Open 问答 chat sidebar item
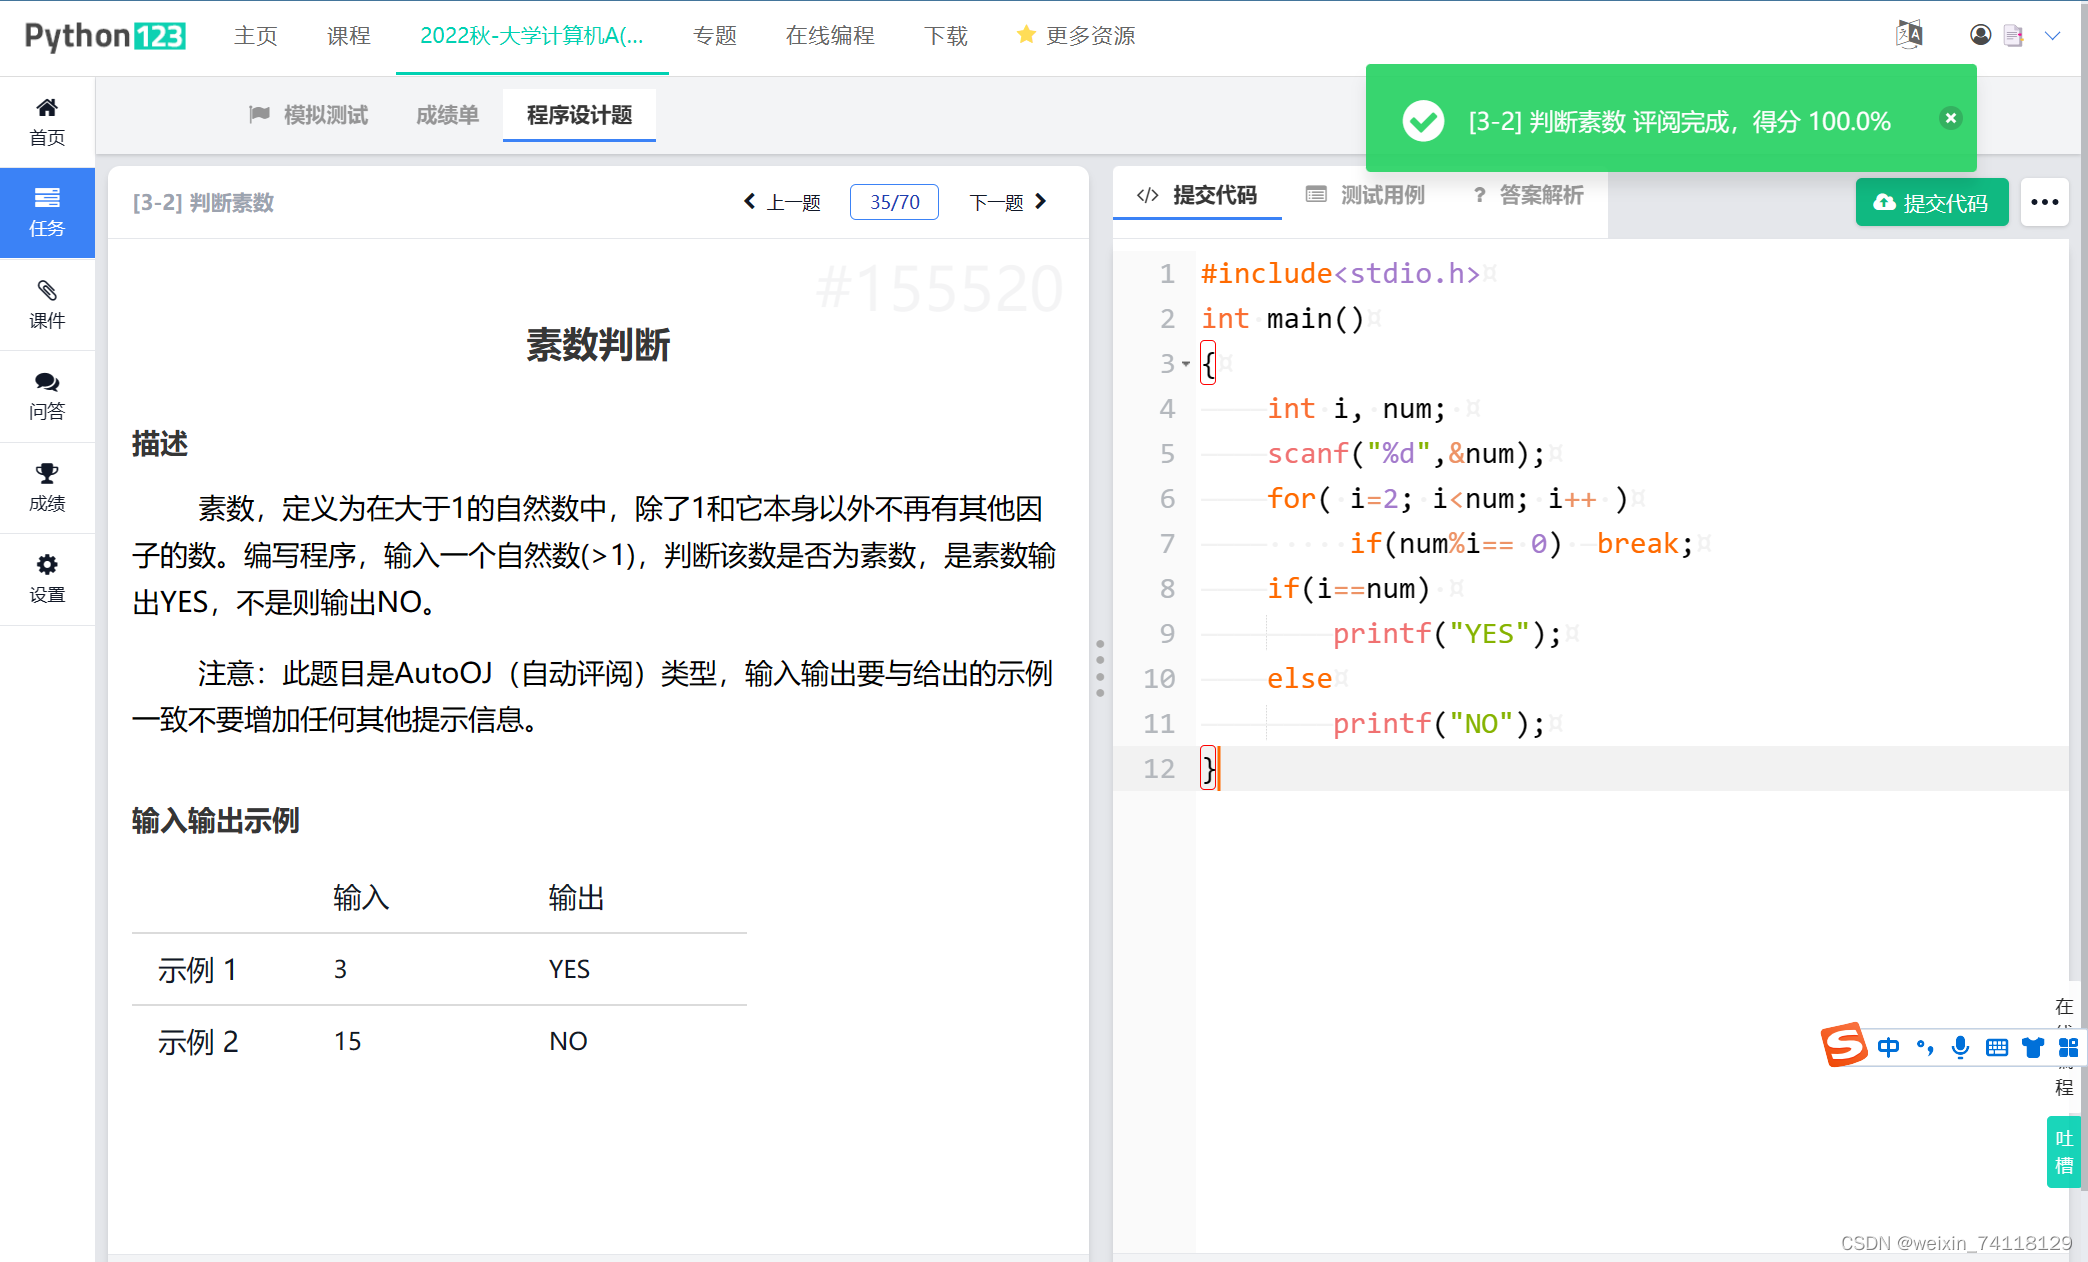The width and height of the screenshot is (2088, 1262). point(47,396)
